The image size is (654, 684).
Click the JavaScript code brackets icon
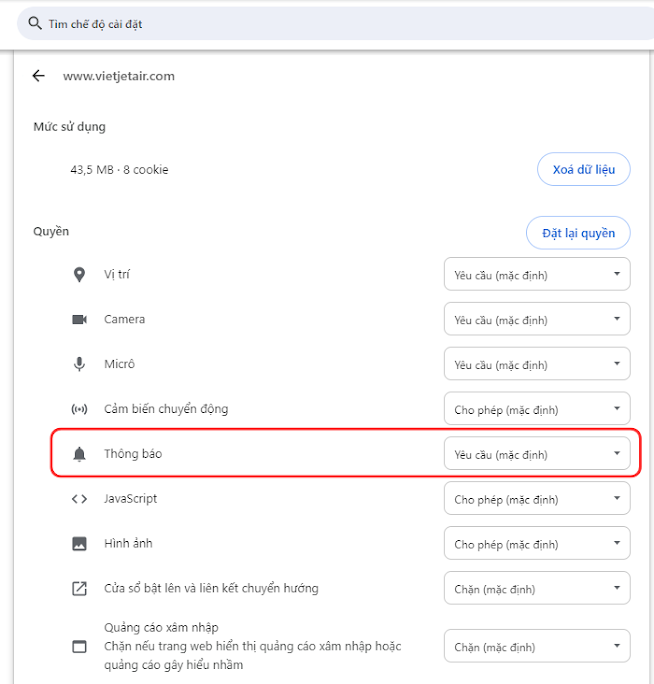[x=79, y=499]
